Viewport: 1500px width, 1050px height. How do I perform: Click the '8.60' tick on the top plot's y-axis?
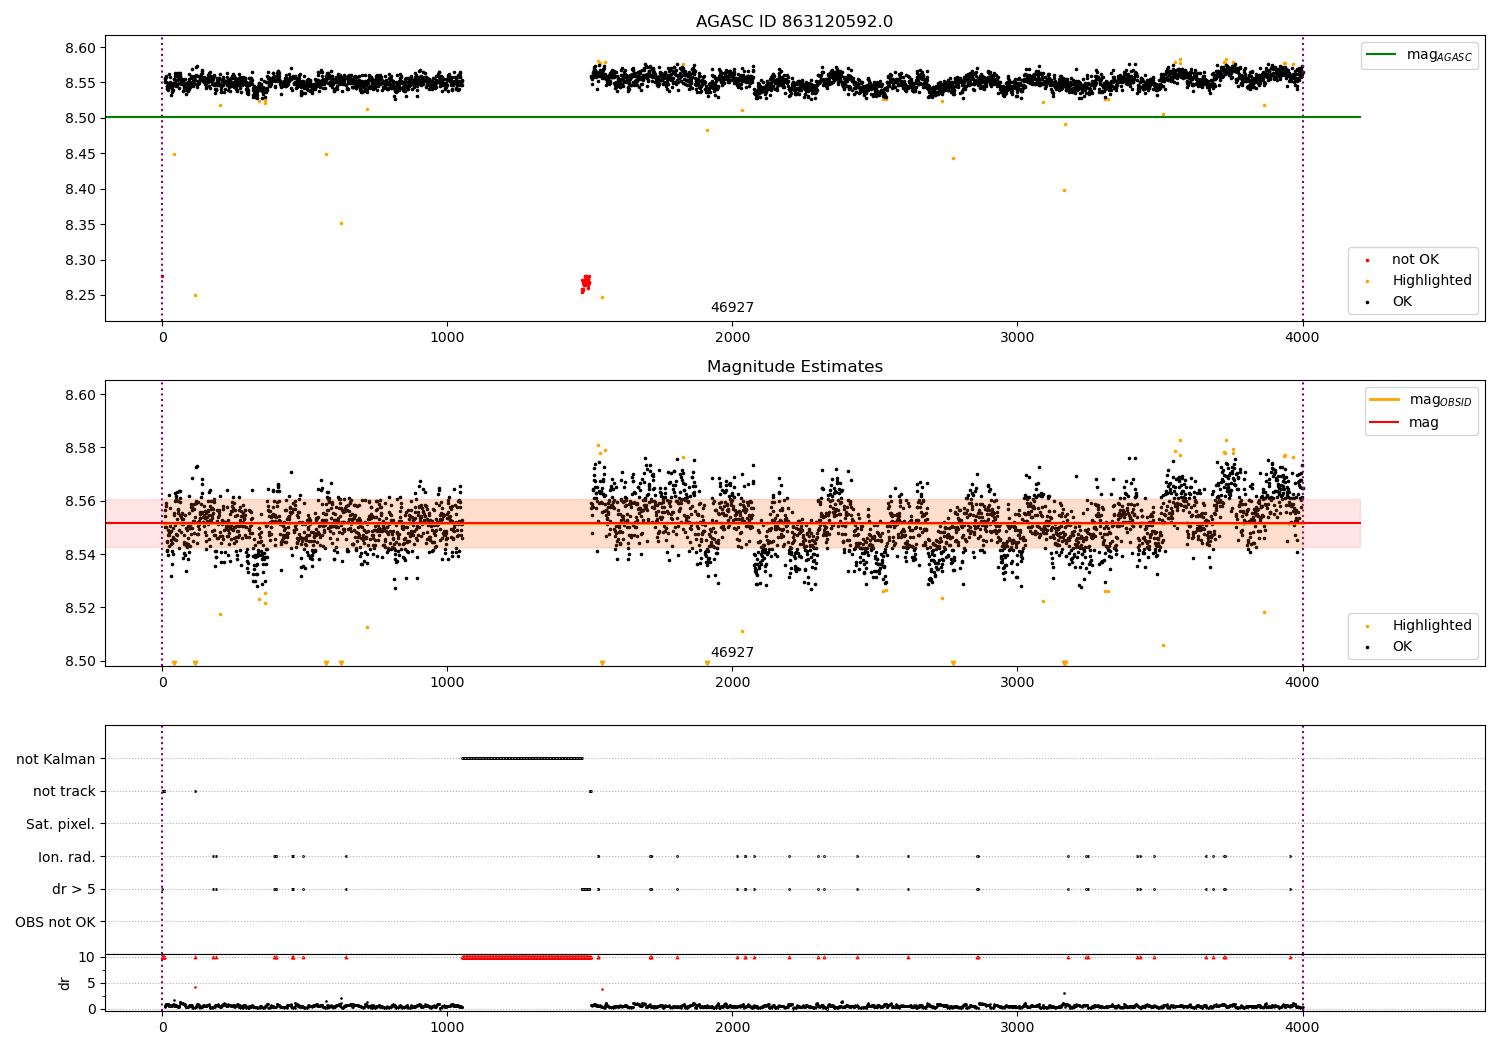click(x=80, y=48)
